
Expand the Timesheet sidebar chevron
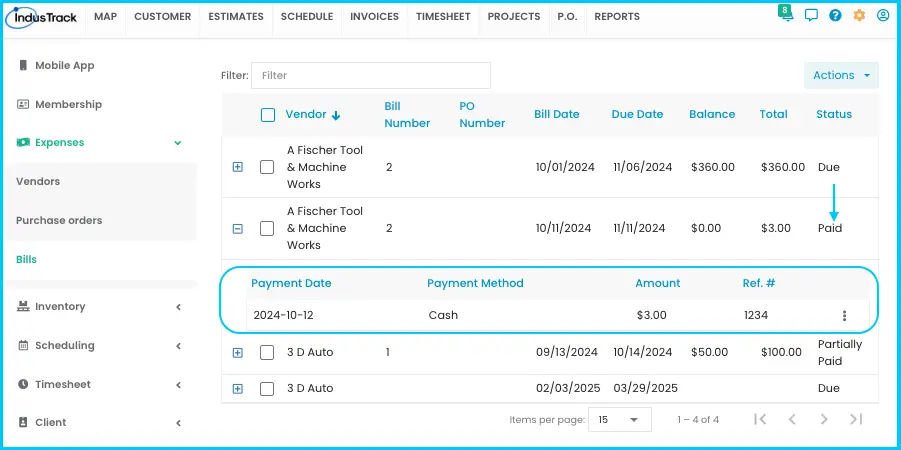[178, 384]
